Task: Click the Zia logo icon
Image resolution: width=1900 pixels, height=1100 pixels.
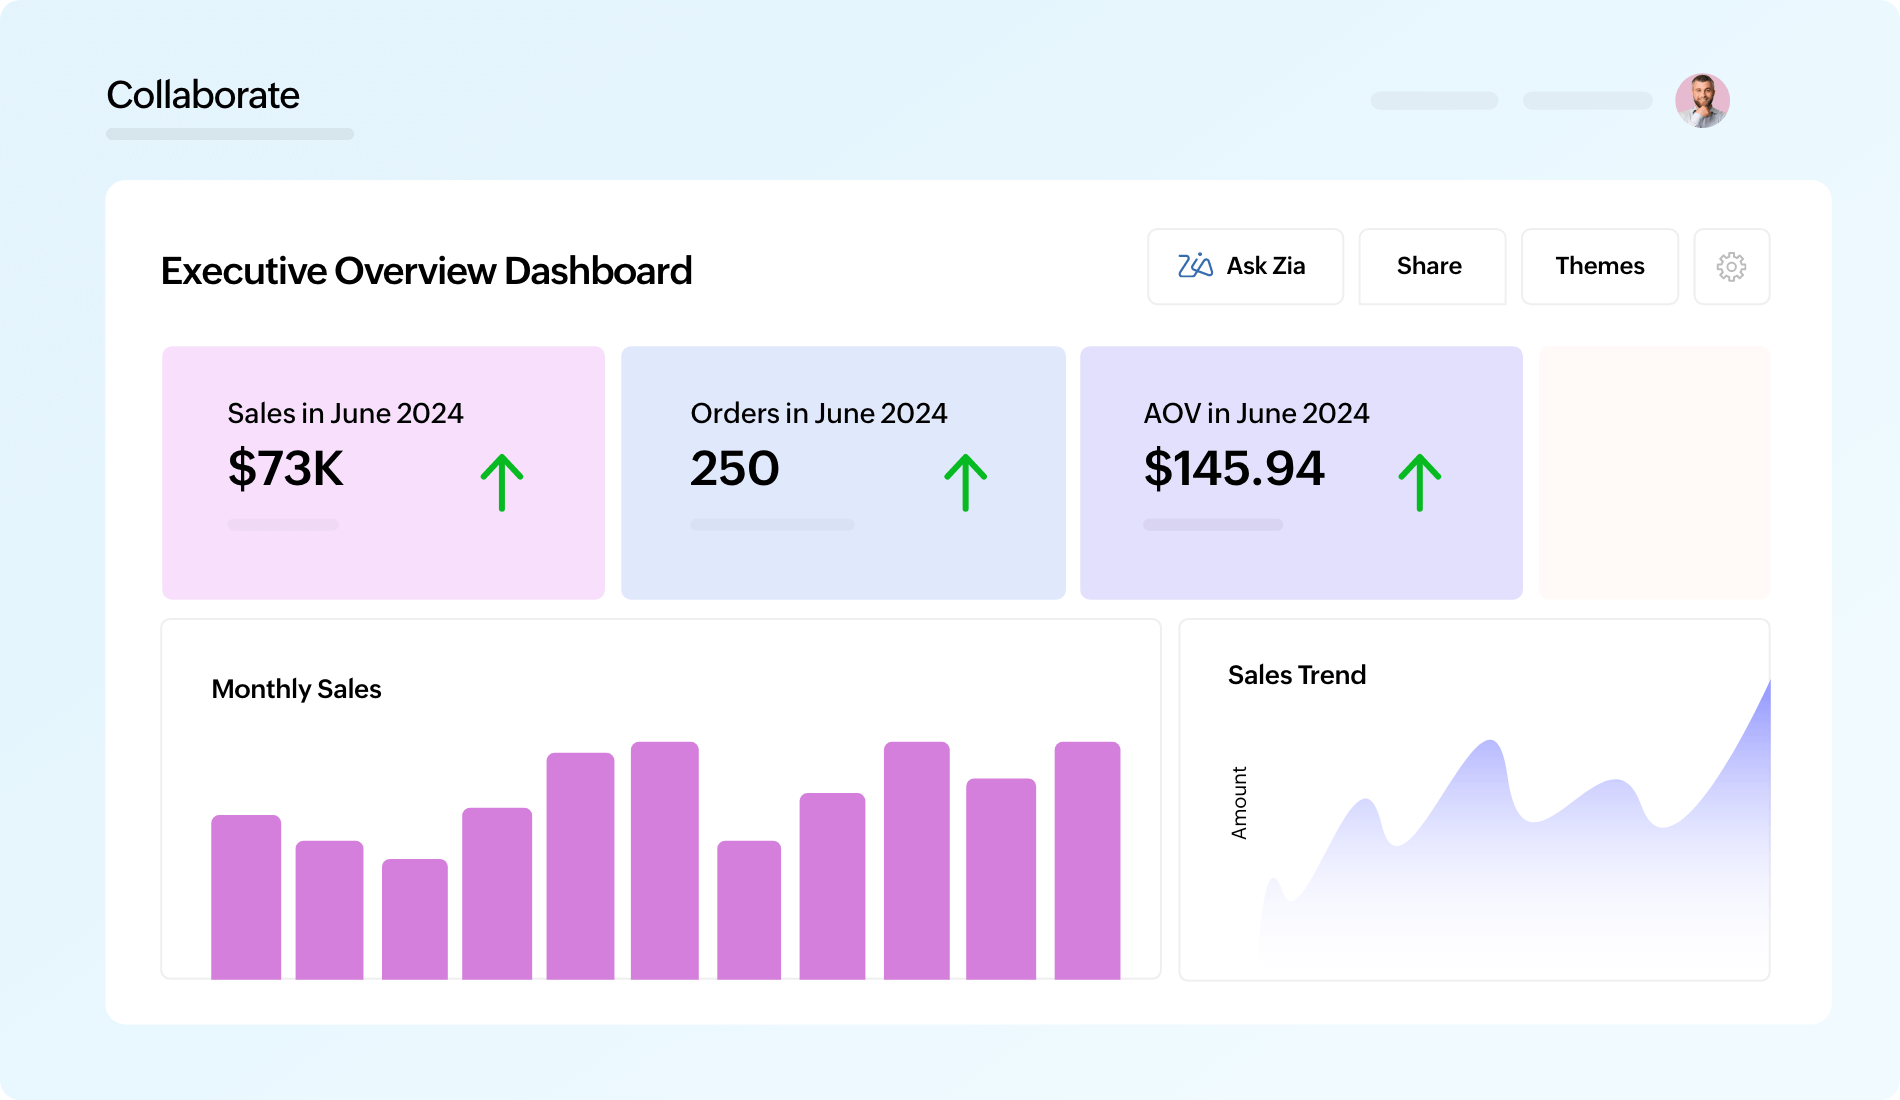Action: coord(1195,265)
